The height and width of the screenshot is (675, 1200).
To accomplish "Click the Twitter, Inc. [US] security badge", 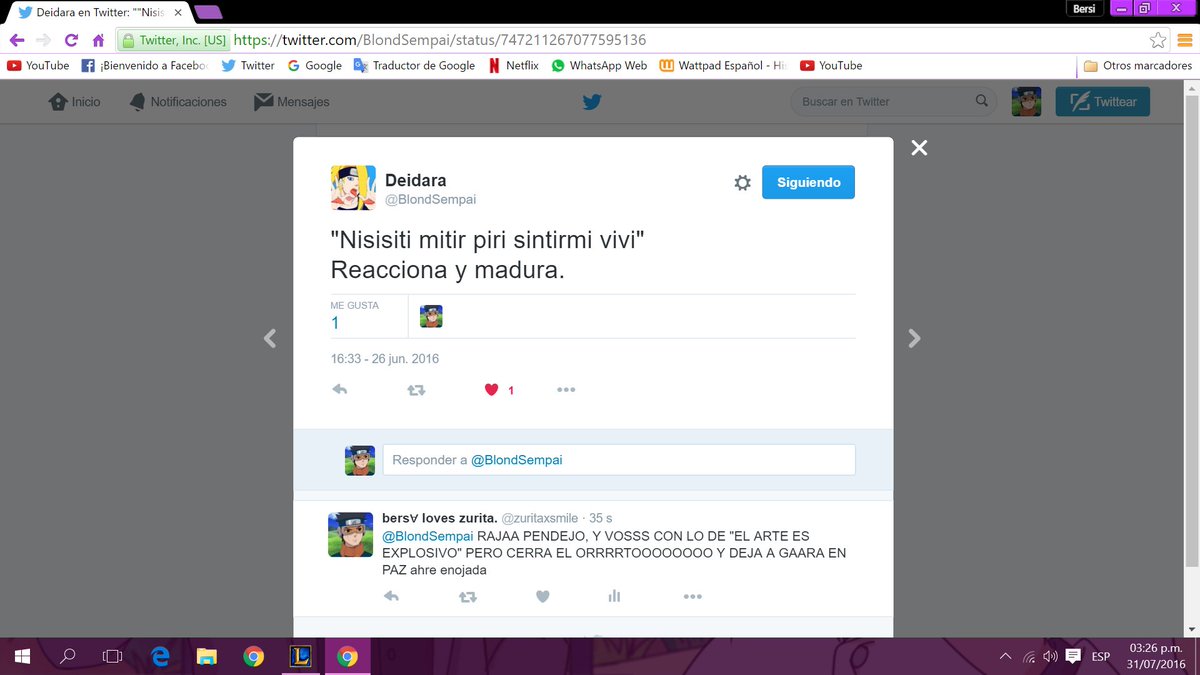I will pos(174,41).
